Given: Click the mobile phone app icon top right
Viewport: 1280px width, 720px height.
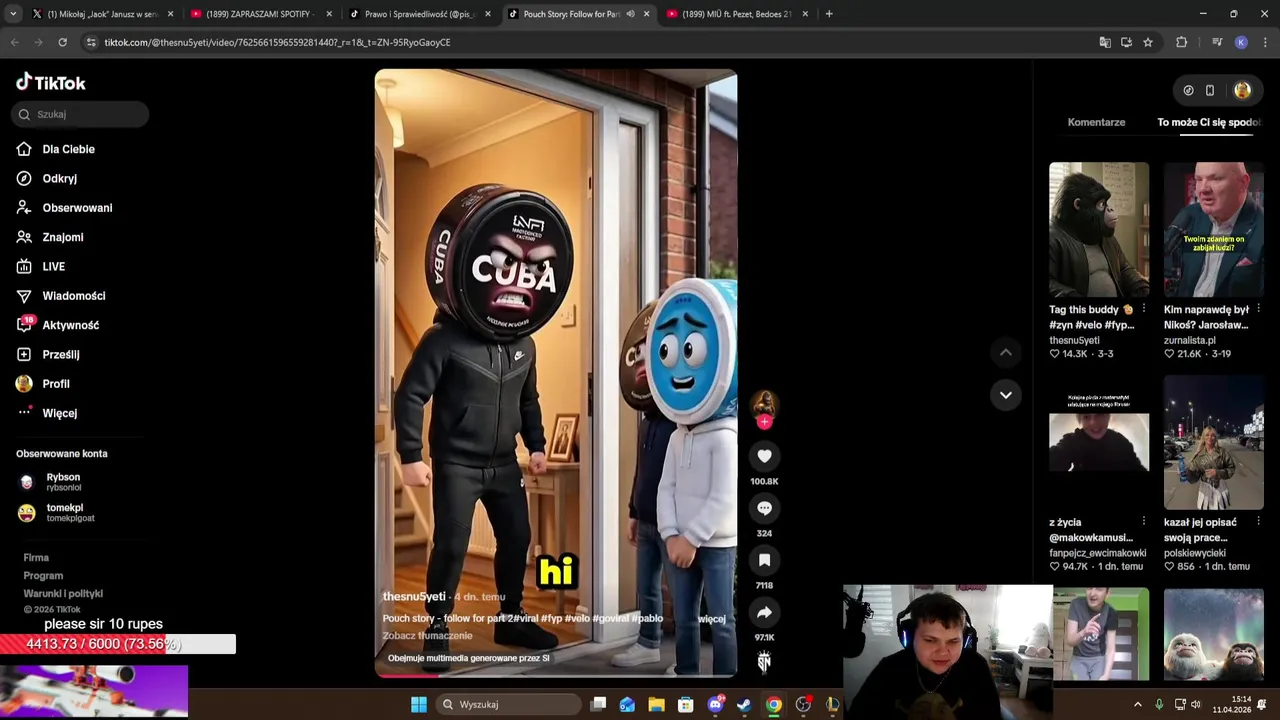Looking at the screenshot, I should point(1210,90).
